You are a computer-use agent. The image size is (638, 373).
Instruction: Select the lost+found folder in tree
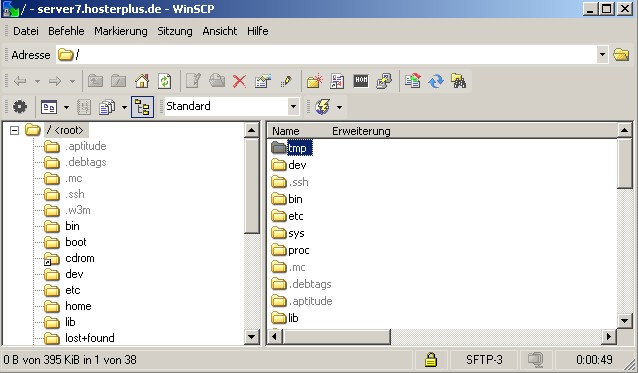click(x=90, y=338)
